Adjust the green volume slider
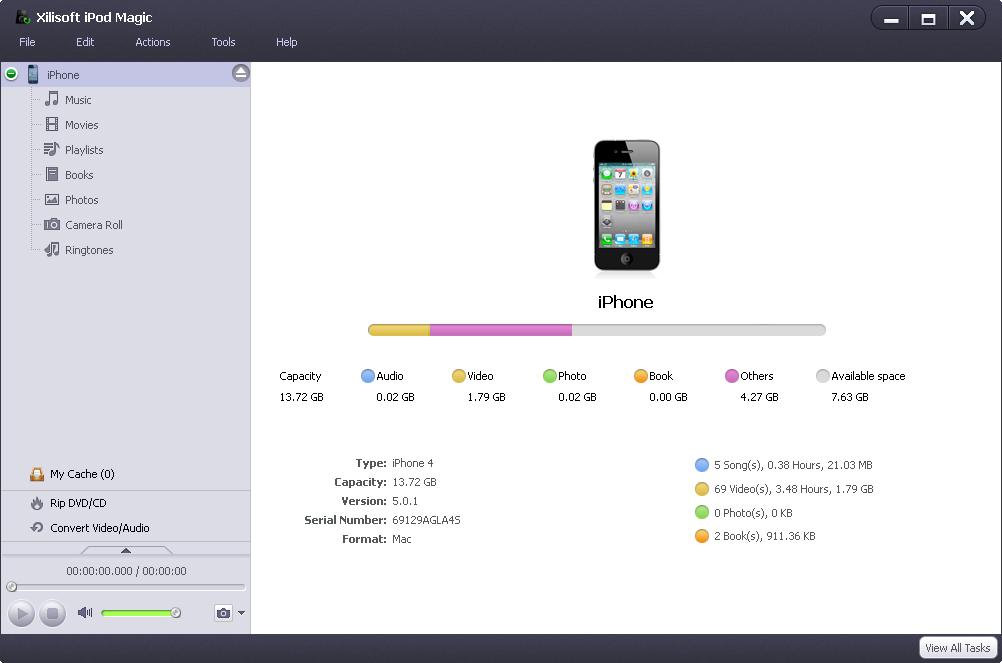 tap(141, 613)
